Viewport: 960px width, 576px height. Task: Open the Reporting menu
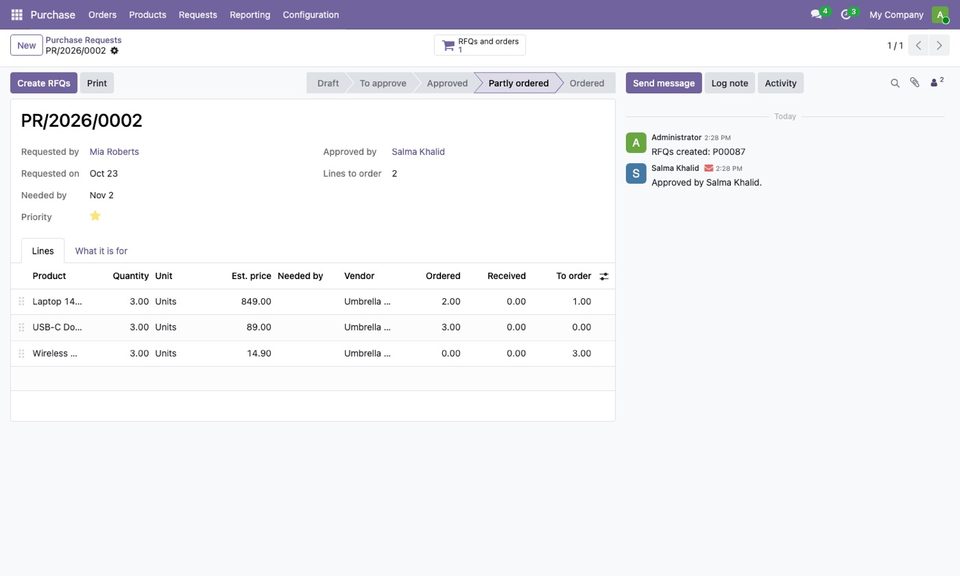pyautogui.click(x=250, y=15)
